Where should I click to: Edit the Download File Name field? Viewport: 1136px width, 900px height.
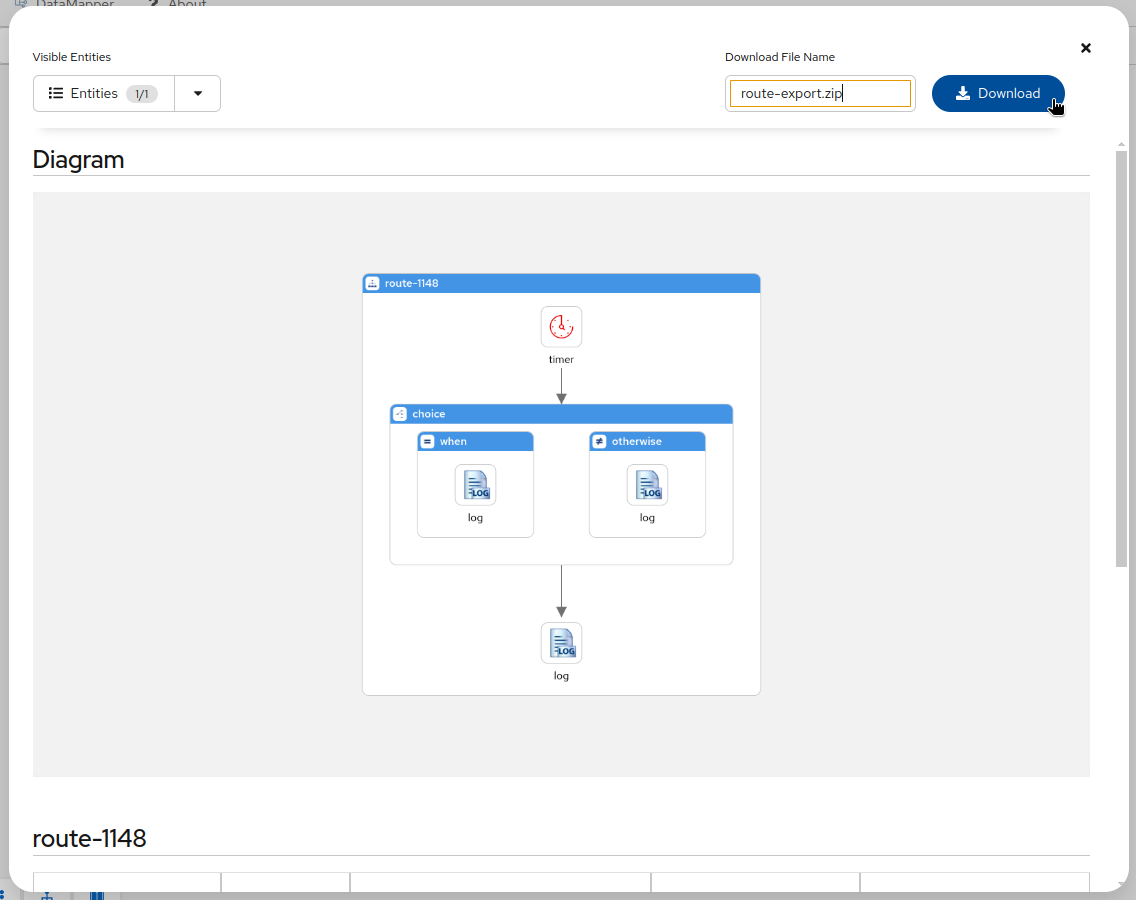[x=820, y=93]
